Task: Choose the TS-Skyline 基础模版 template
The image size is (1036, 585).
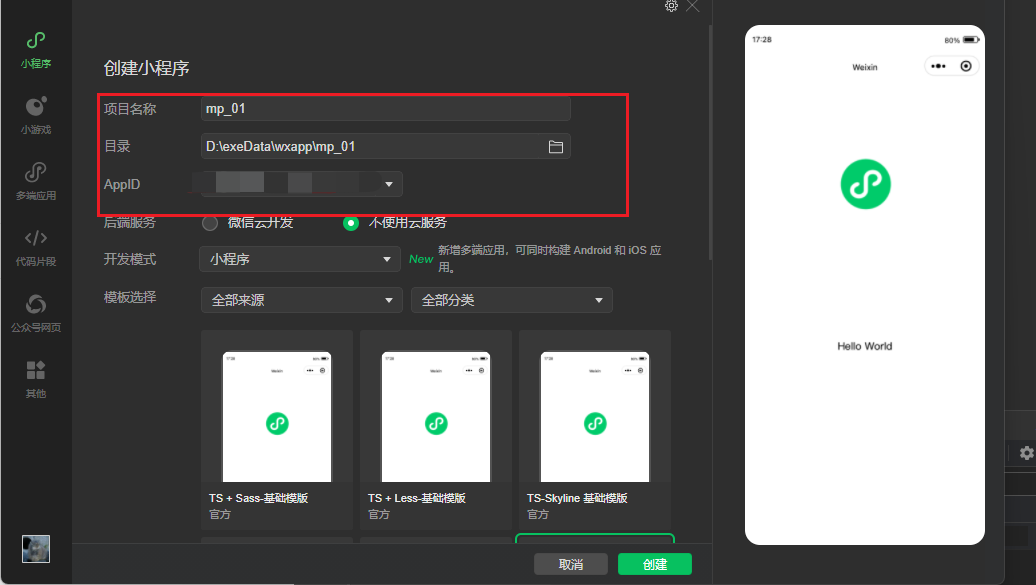Action: point(595,430)
